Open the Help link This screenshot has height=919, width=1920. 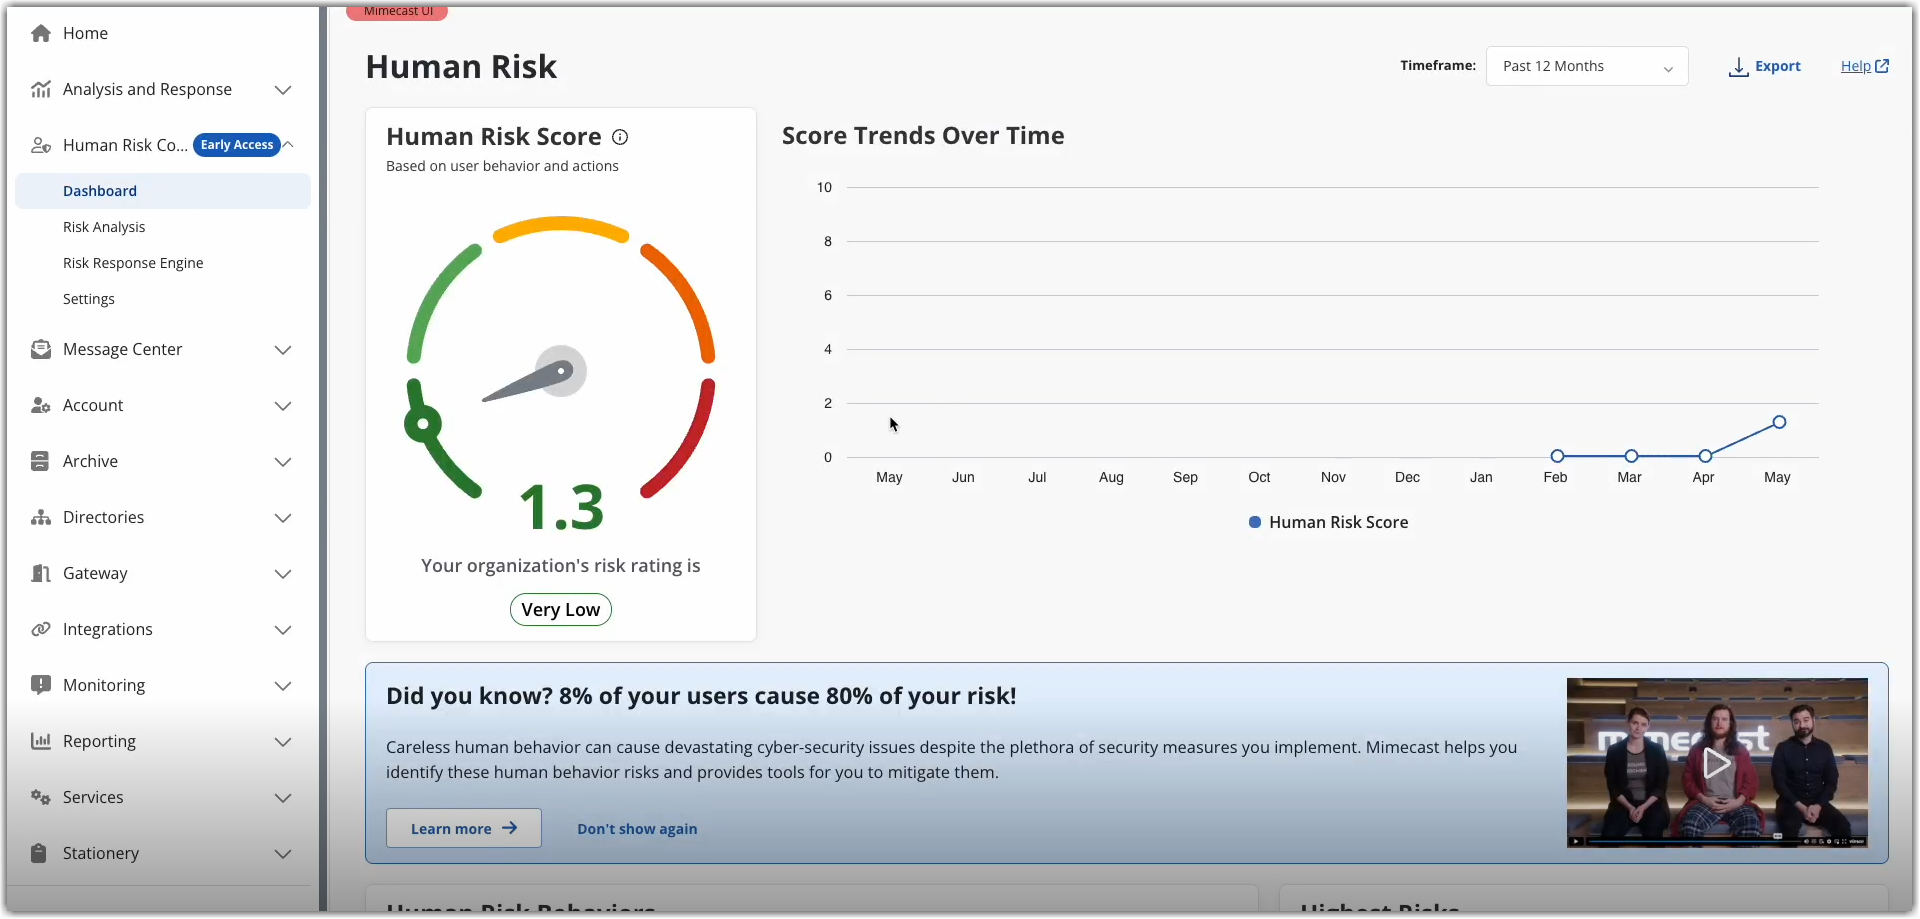click(x=1863, y=66)
